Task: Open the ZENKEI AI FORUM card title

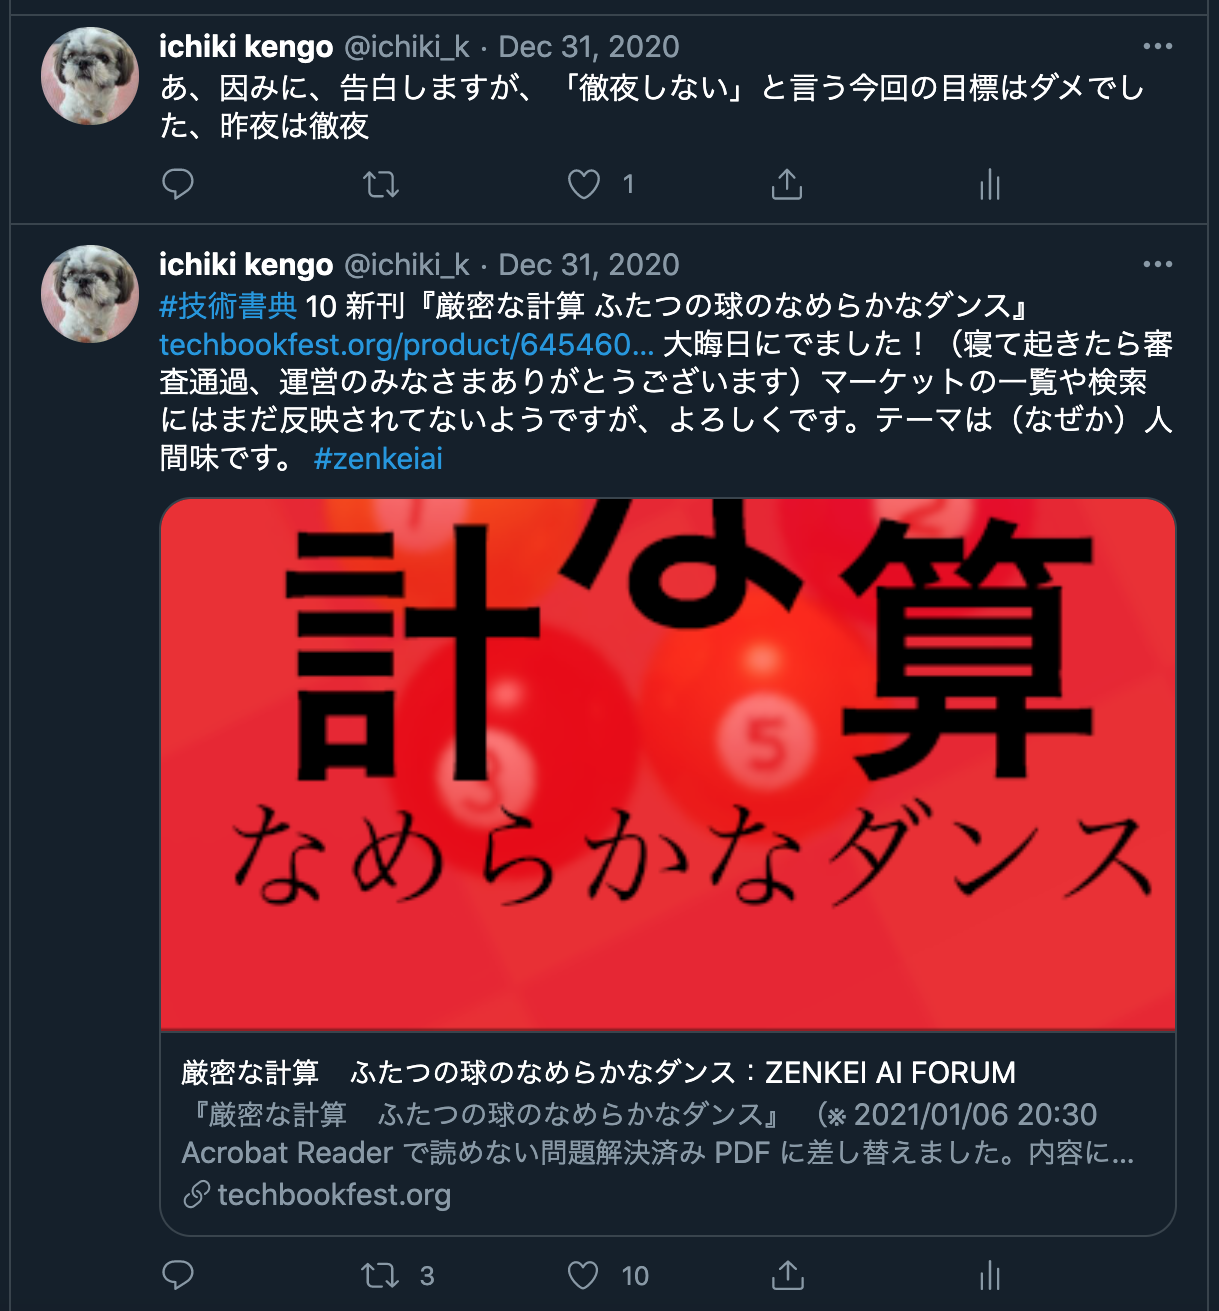Action: pyautogui.click(x=598, y=1073)
